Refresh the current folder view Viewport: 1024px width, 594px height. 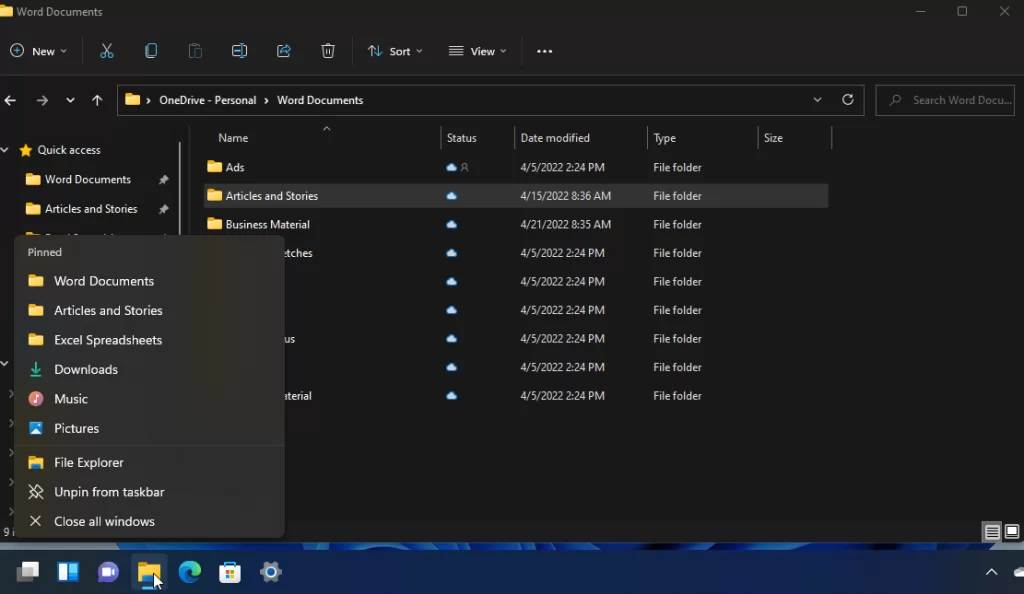(x=848, y=100)
